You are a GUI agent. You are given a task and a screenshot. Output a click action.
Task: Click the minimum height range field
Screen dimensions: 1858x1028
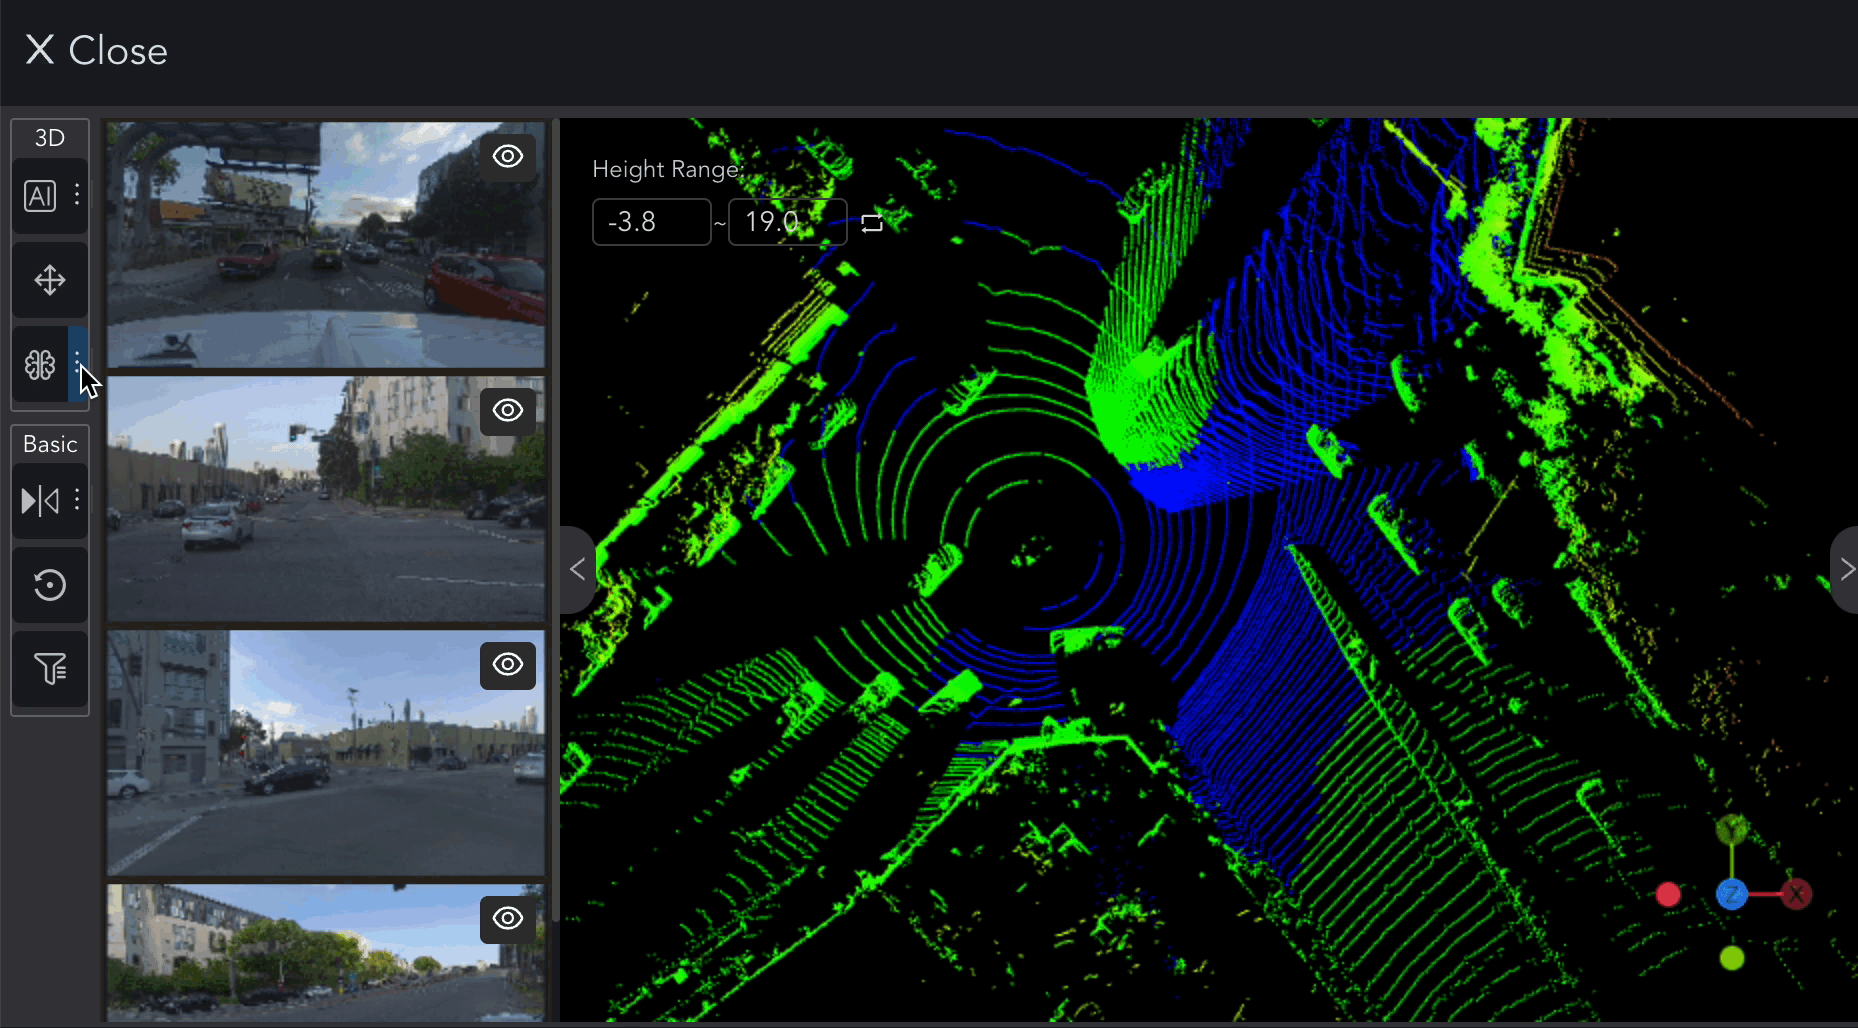651,222
